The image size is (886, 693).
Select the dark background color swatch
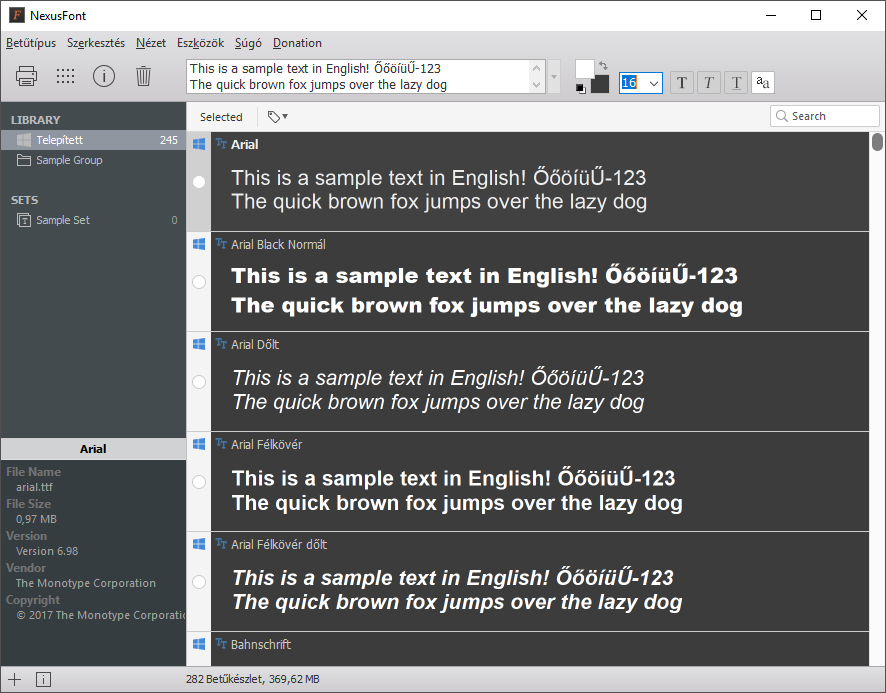coord(601,85)
